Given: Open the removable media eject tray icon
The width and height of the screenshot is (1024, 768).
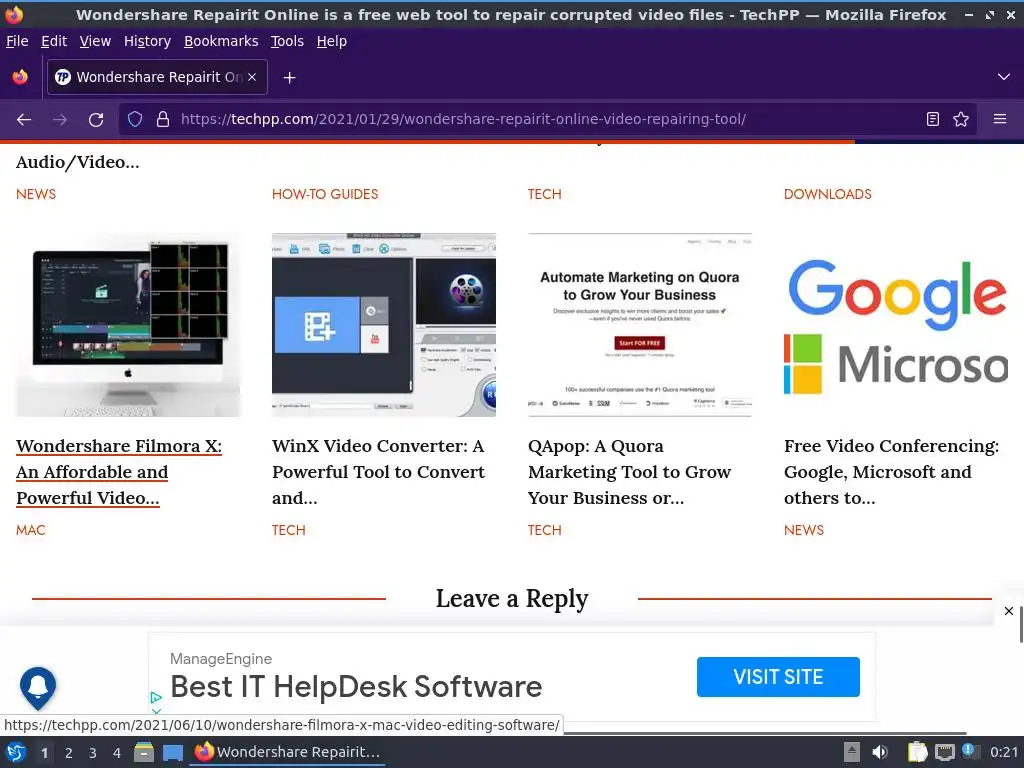Looking at the screenshot, I should click(x=852, y=752).
